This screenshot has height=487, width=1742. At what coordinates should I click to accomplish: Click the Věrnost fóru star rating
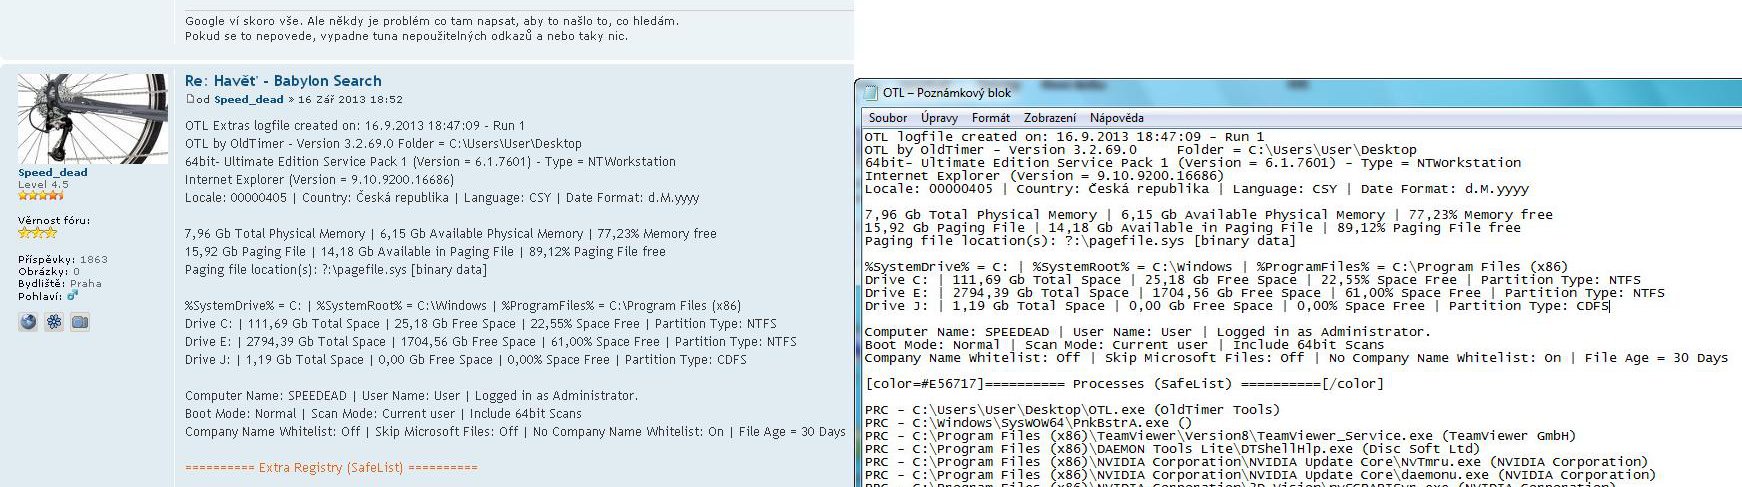[x=37, y=232]
